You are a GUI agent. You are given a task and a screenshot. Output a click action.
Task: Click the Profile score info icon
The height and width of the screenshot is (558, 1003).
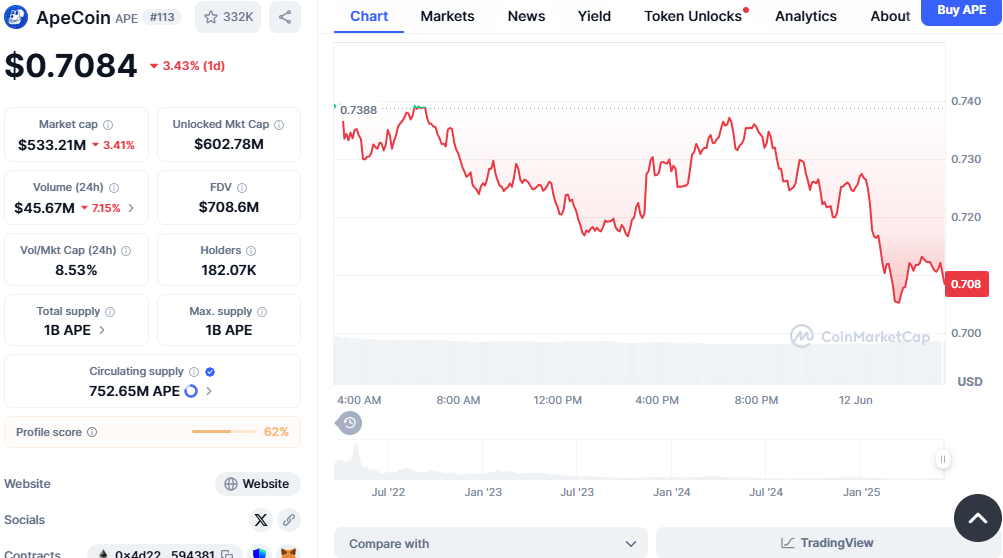(x=92, y=432)
